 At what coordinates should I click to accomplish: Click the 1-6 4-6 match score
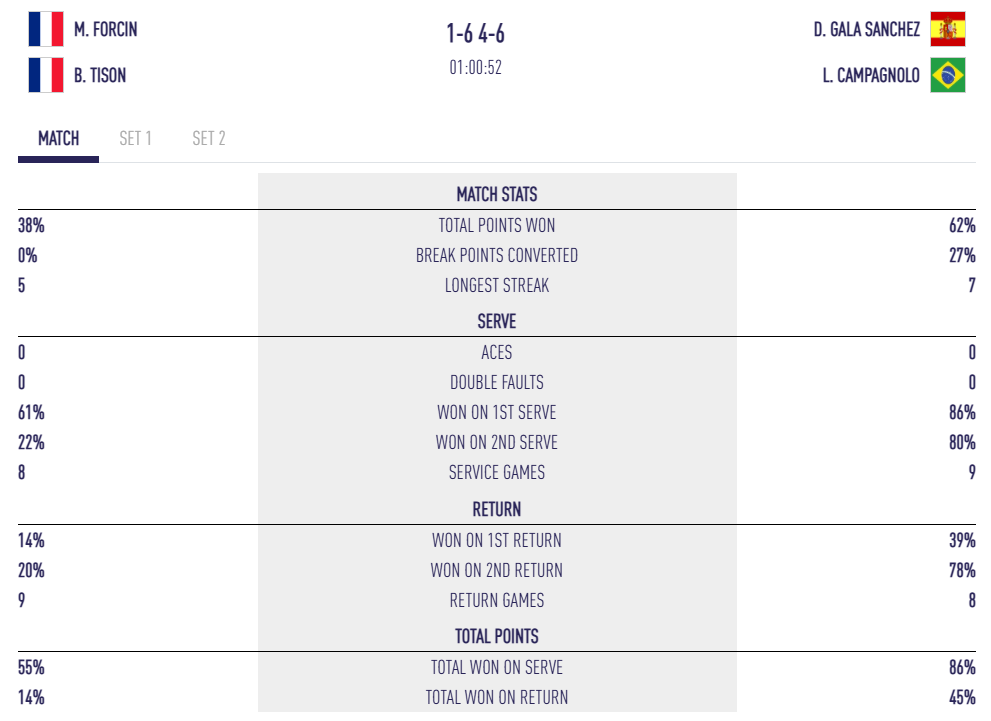point(475,34)
